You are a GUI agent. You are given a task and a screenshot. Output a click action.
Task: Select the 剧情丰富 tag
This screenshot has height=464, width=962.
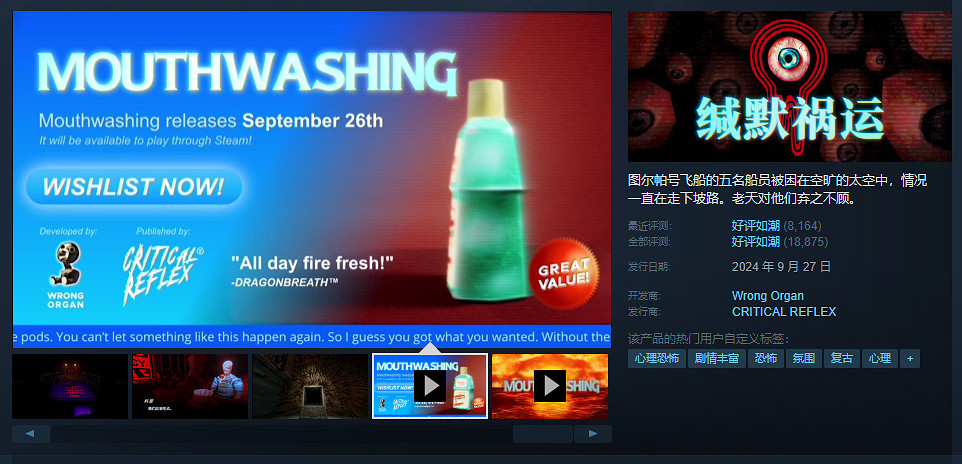tap(717, 358)
